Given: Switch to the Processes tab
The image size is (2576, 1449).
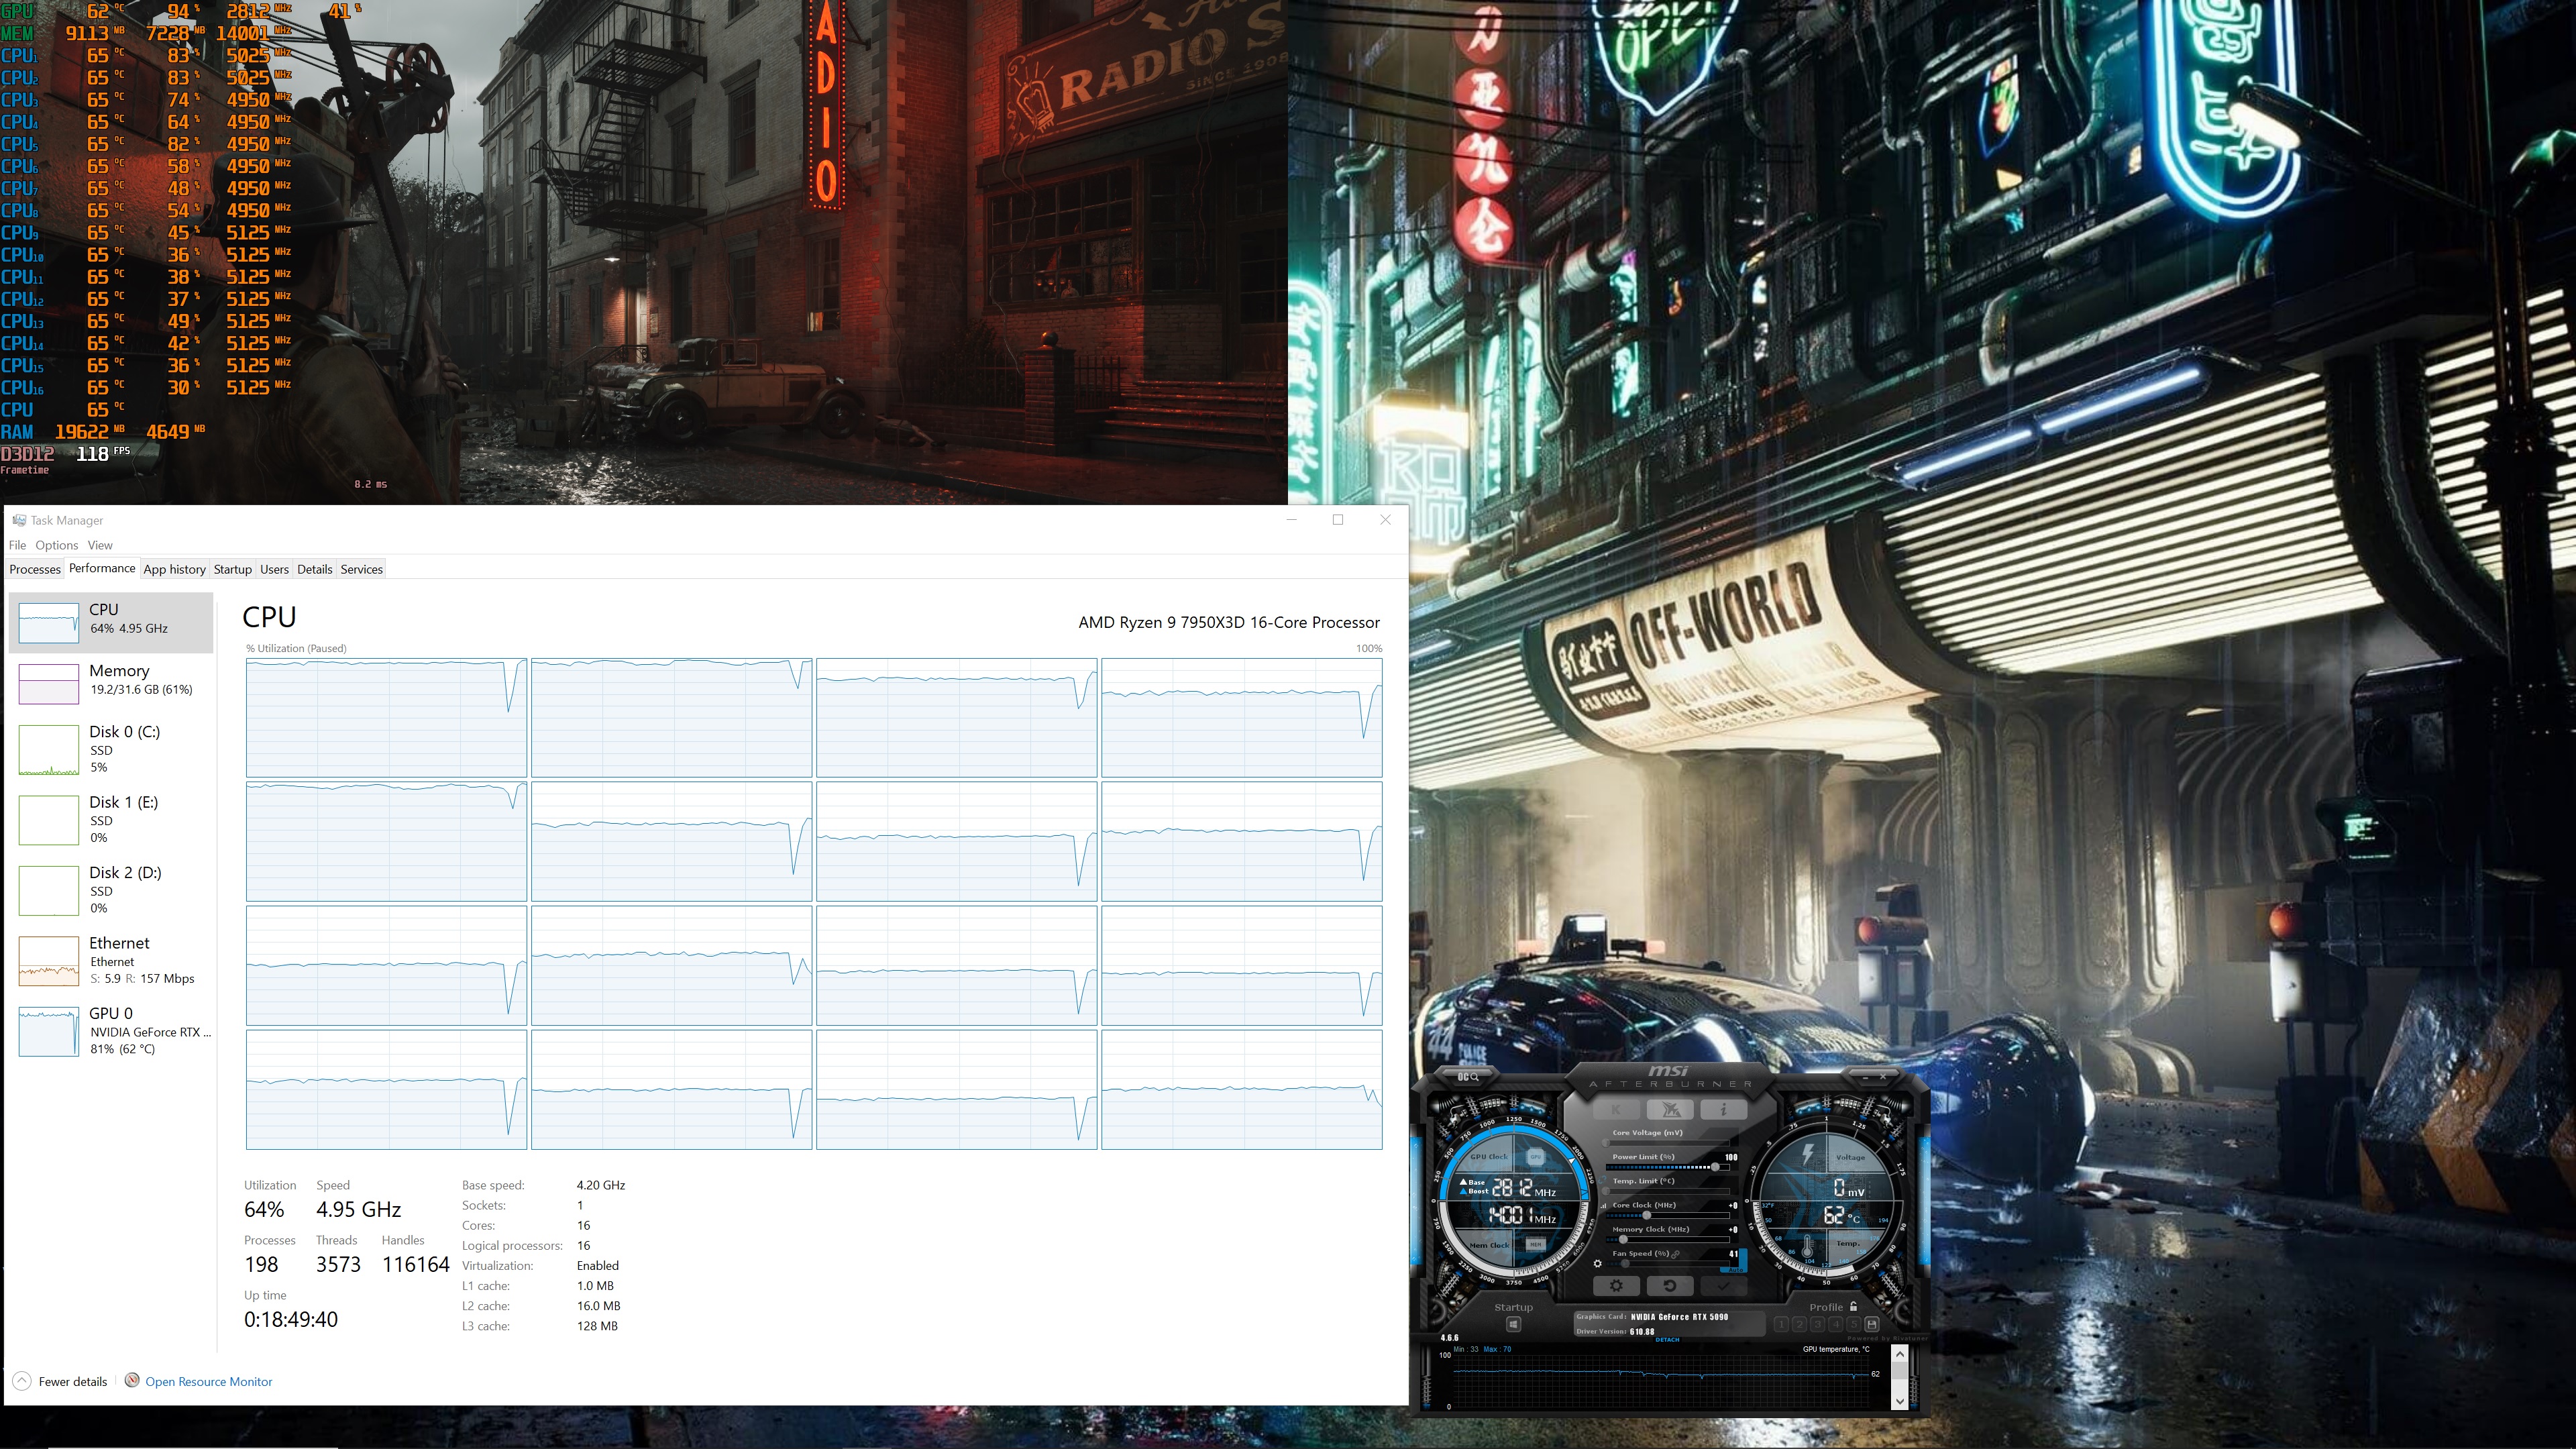Looking at the screenshot, I should pyautogui.click(x=35, y=569).
